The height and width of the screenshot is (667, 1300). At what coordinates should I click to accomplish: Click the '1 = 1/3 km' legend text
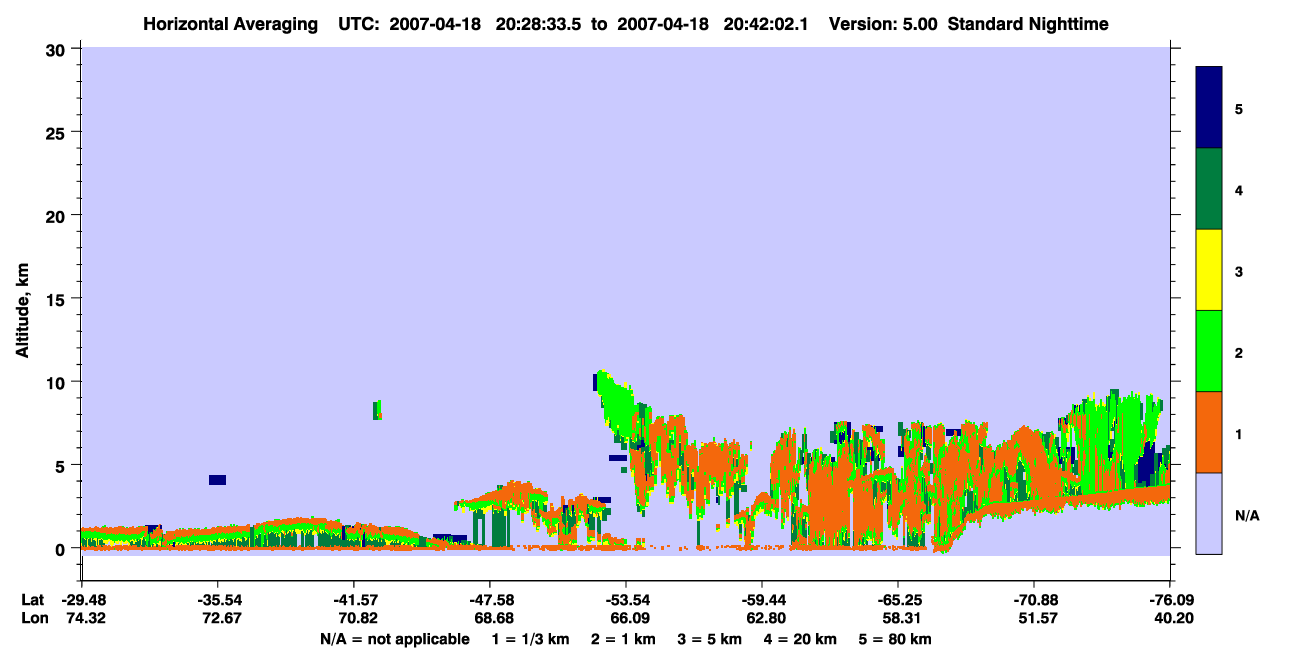531,639
